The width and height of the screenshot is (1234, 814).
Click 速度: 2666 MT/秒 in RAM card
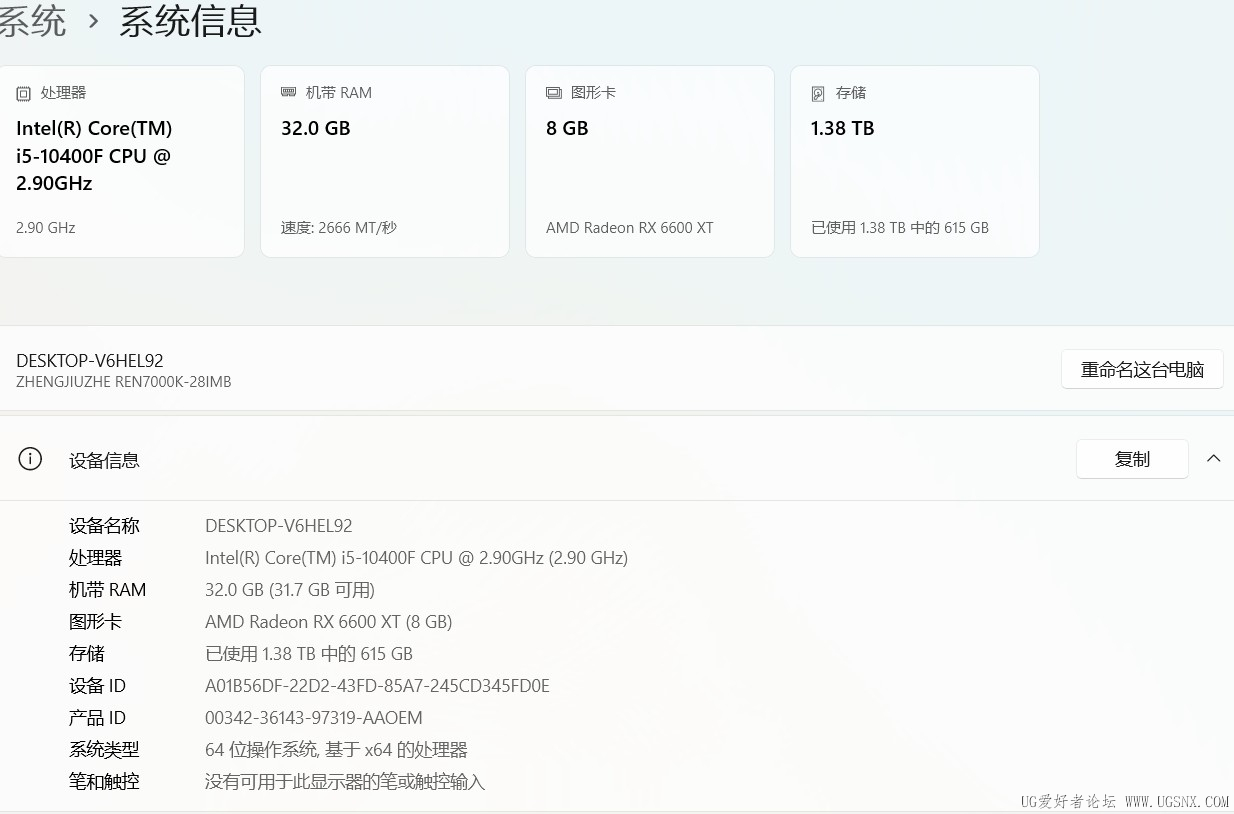pos(339,228)
